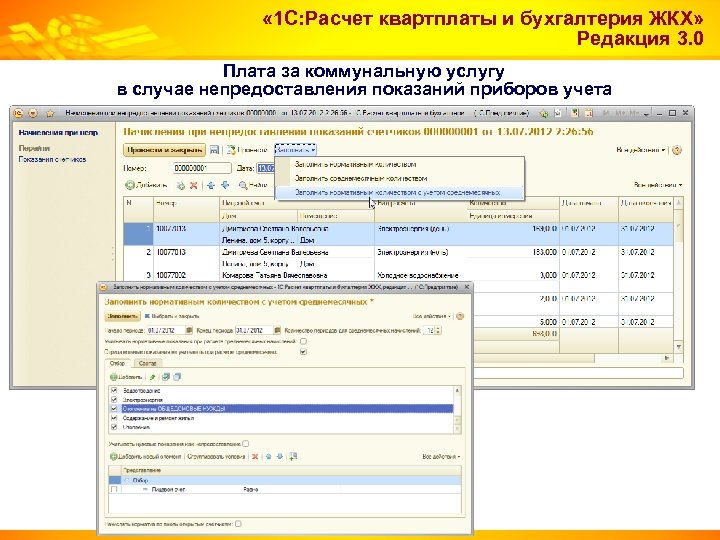Click the vertical scrollbar of the main table
This screenshot has height=540, width=720.
tap(679, 274)
